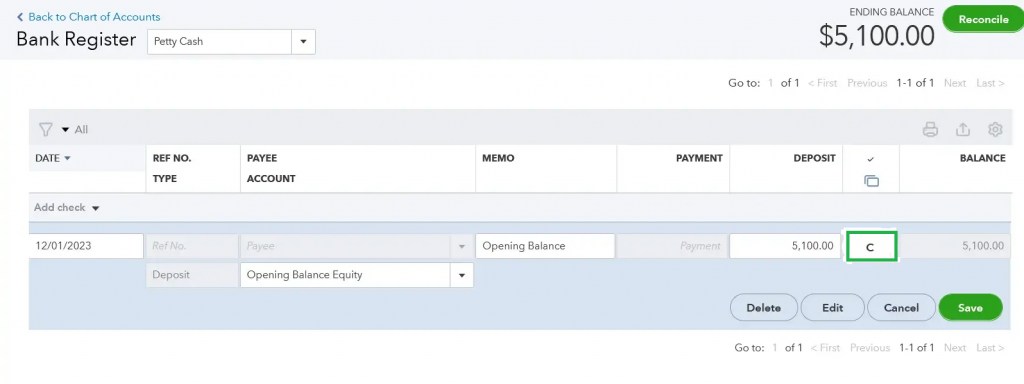The image size is (1024, 384).
Task: Click the REF NO. column header
Action: click(x=172, y=158)
